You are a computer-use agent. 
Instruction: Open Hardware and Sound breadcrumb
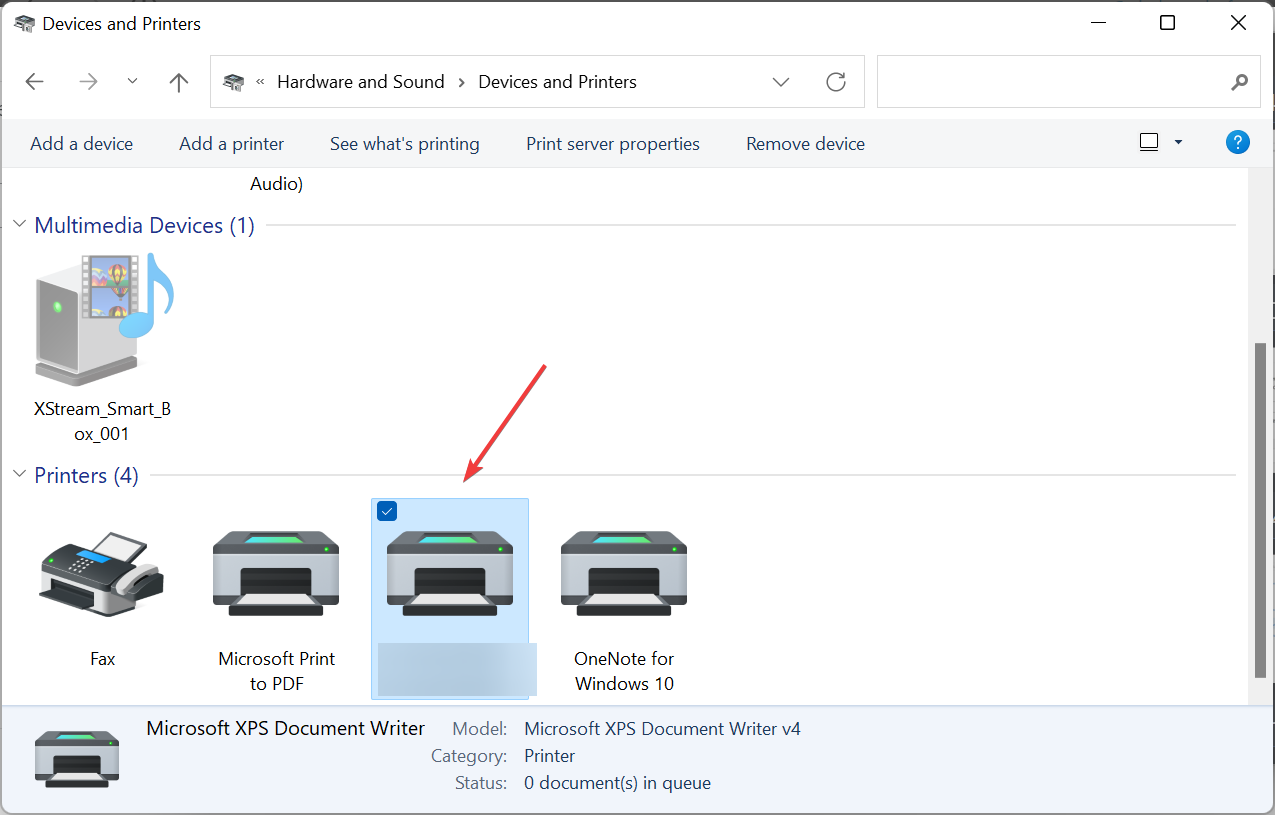(360, 82)
